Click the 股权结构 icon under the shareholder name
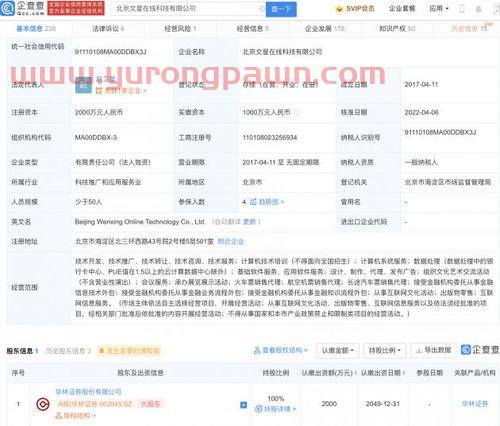Viewport: 500px width, 426px height. pyautogui.click(x=59, y=415)
